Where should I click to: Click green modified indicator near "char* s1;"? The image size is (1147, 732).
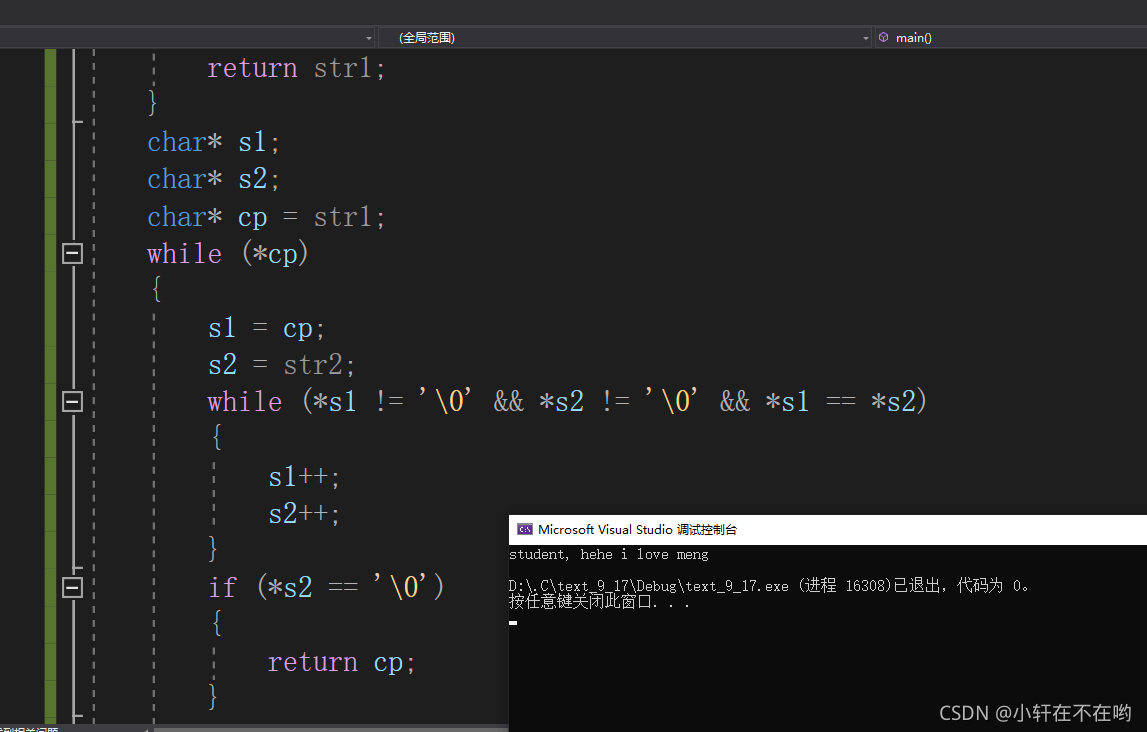[48, 142]
